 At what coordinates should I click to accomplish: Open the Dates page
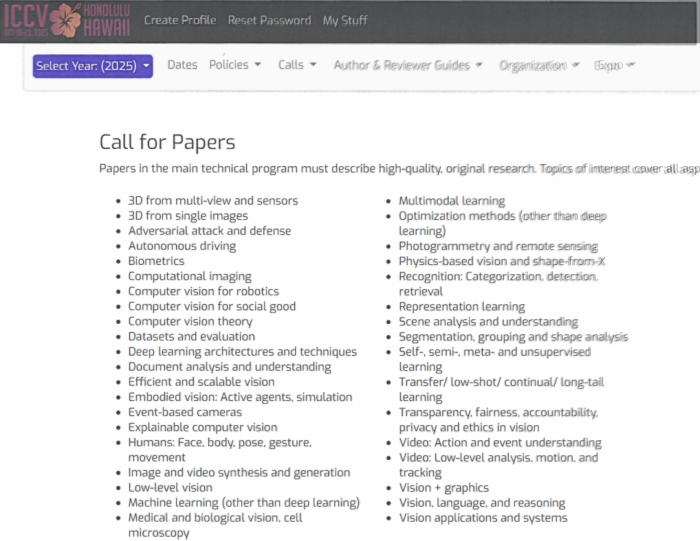pos(182,65)
